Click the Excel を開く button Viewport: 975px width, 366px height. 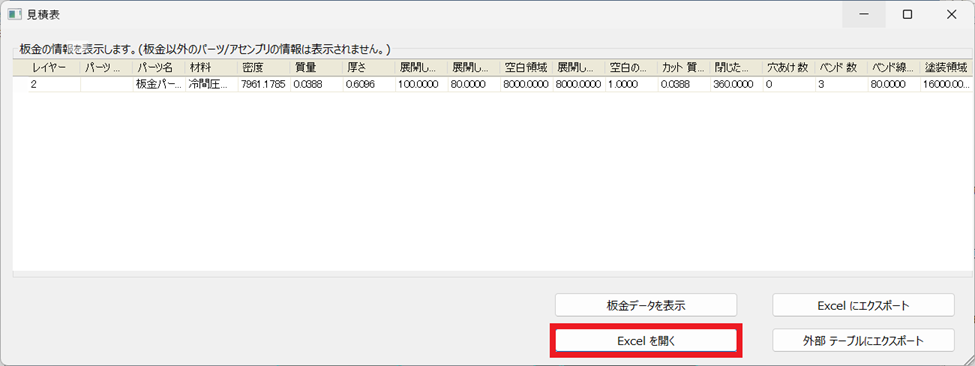click(x=646, y=341)
